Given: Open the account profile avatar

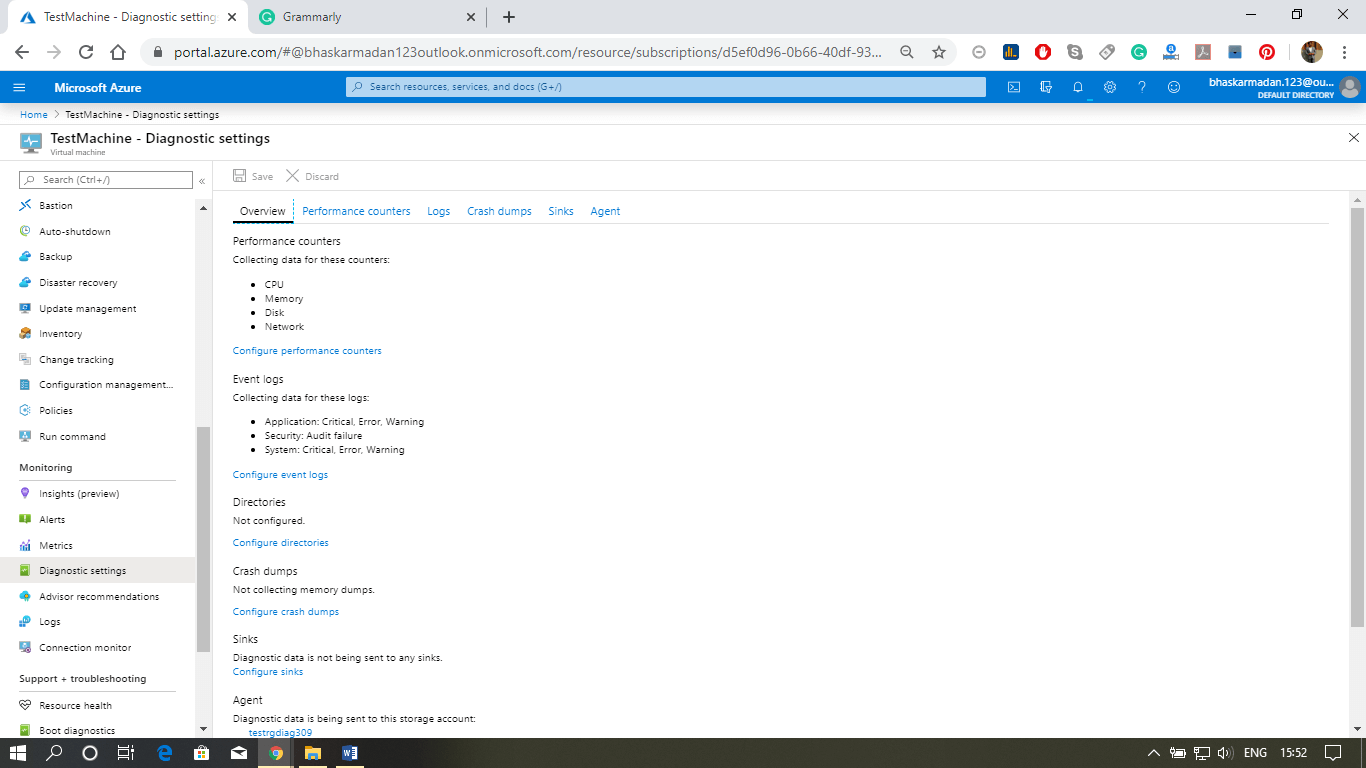Looking at the screenshot, I should tap(1350, 88).
